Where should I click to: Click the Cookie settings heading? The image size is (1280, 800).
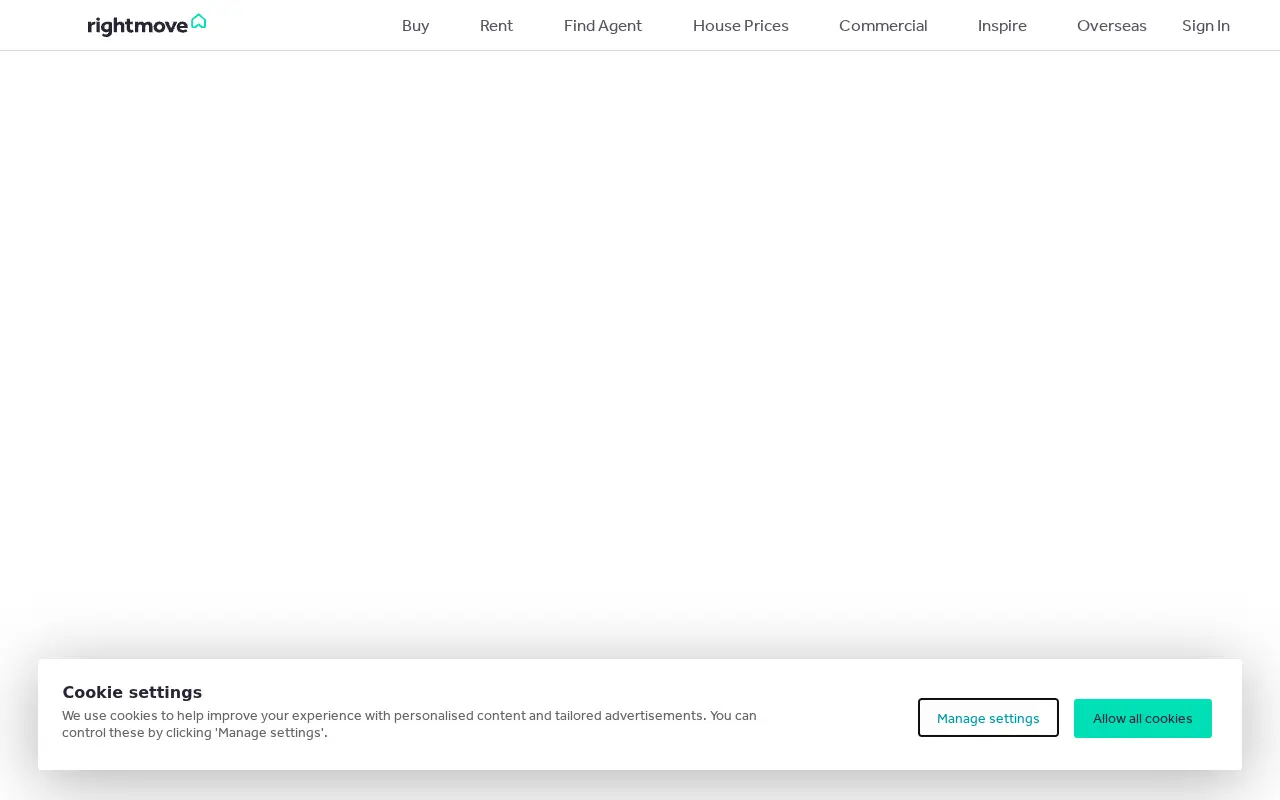click(x=132, y=692)
